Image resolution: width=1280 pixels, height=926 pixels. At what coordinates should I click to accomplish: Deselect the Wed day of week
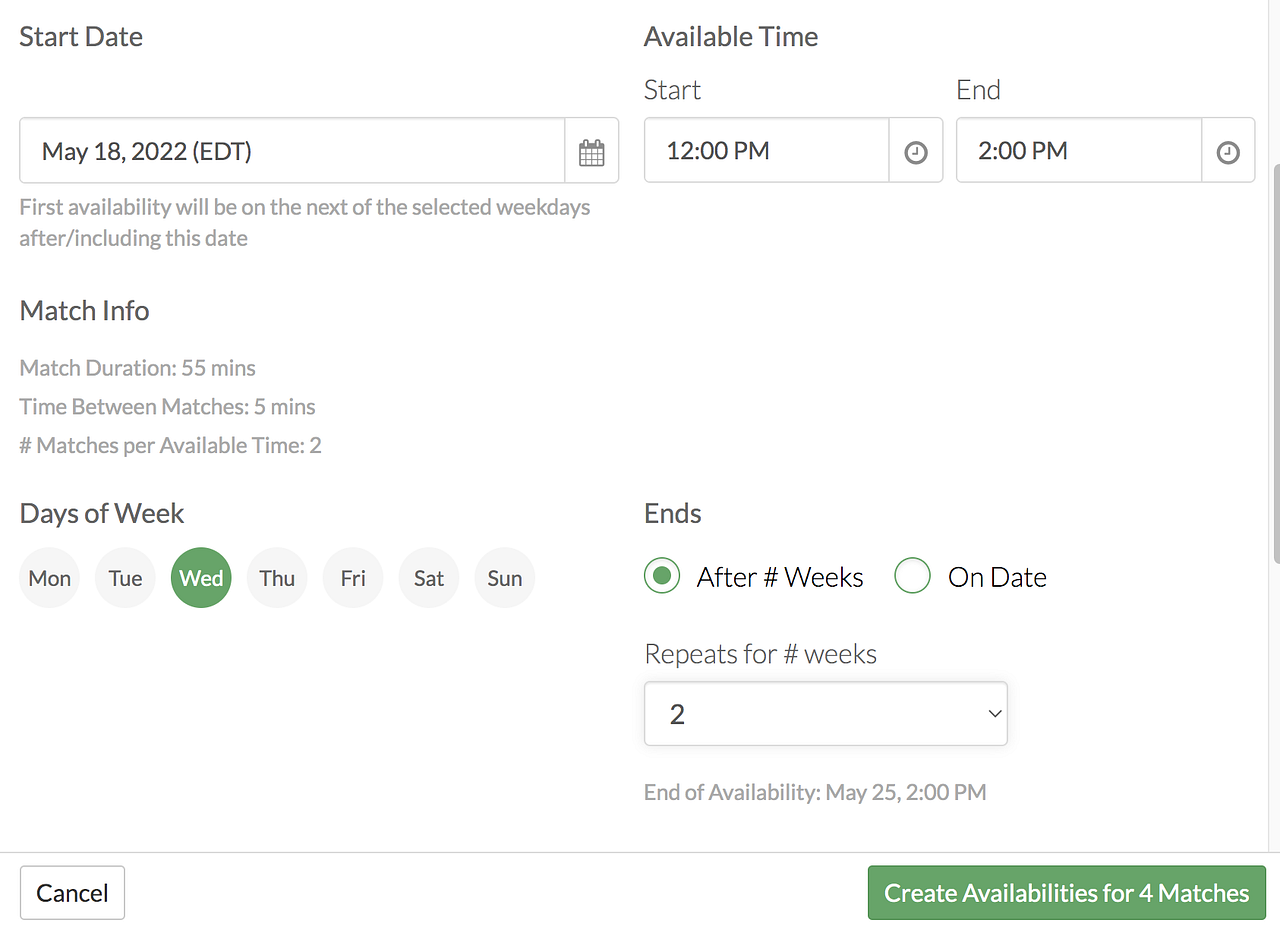coord(201,578)
